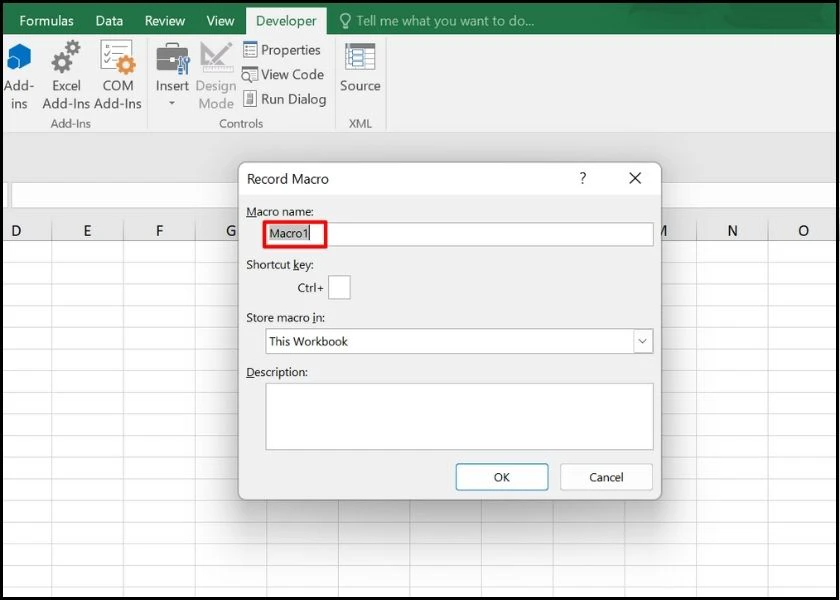Select the Developer tab
This screenshot has height=600, width=840.
coord(286,21)
